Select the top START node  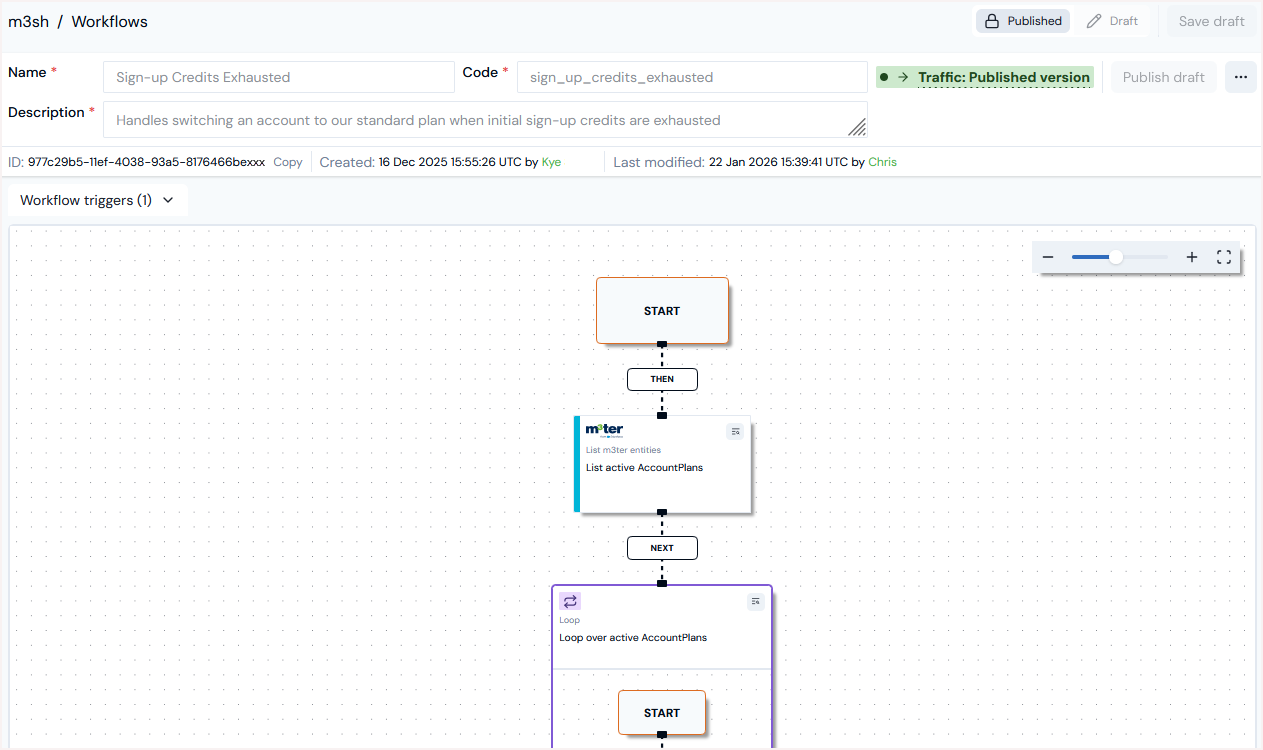point(662,311)
